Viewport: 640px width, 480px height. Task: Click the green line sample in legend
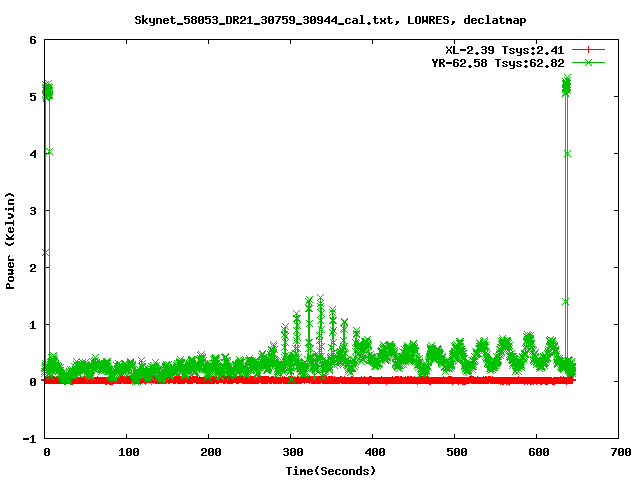[x=588, y=62]
